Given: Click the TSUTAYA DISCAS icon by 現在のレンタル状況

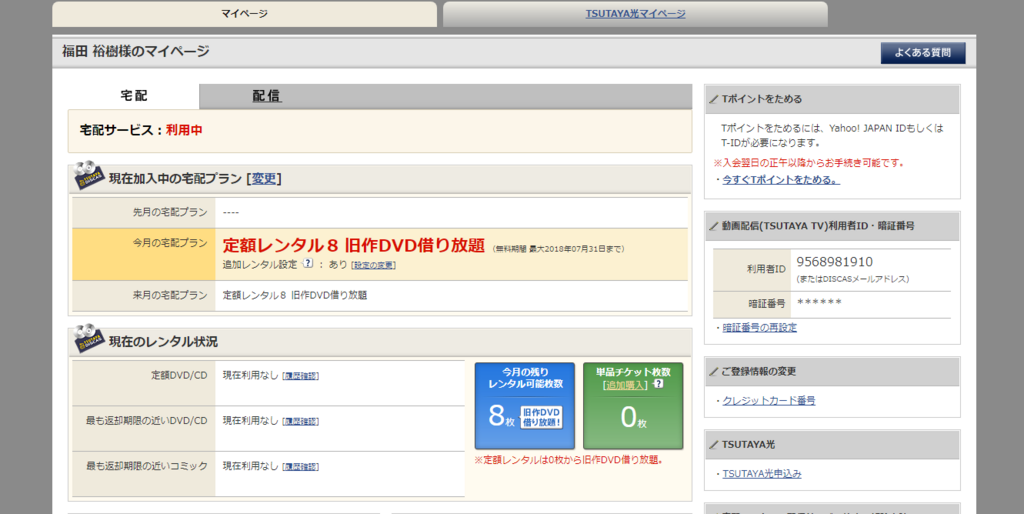Looking at the screenshot, I should pyautogui.click(x=88, y=338).
